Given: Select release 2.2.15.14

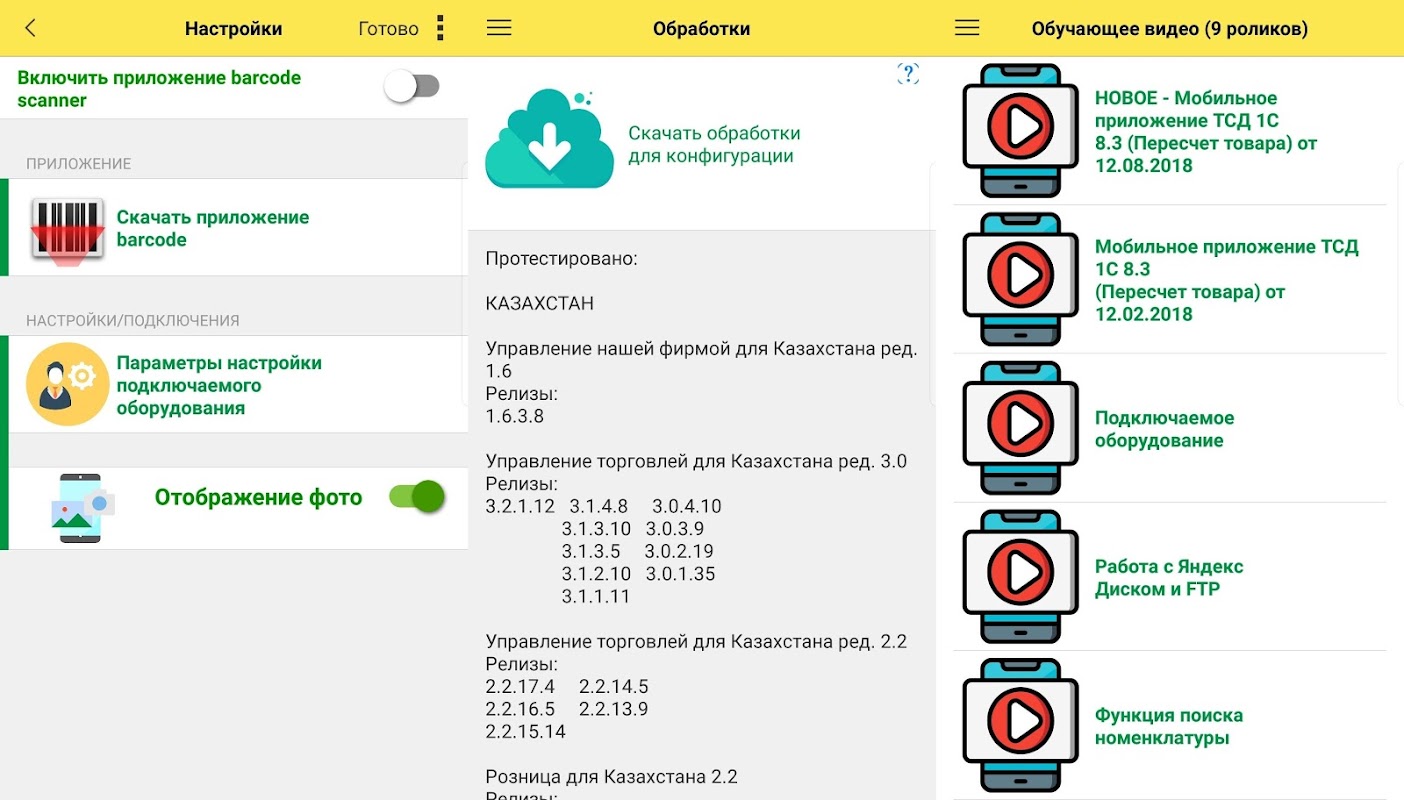Looking at the screenshot, I should coord(526,732).
